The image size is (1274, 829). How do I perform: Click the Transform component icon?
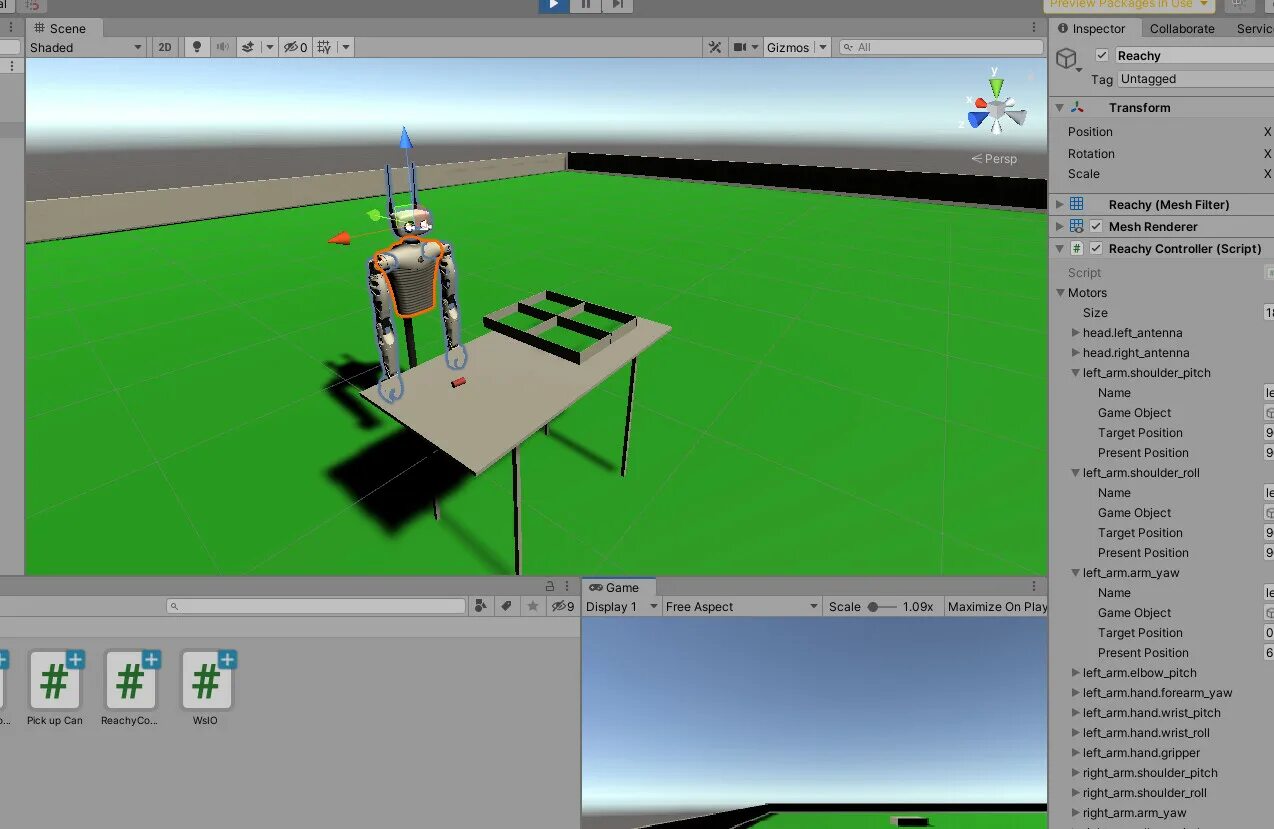click(x=1077, y=107)
